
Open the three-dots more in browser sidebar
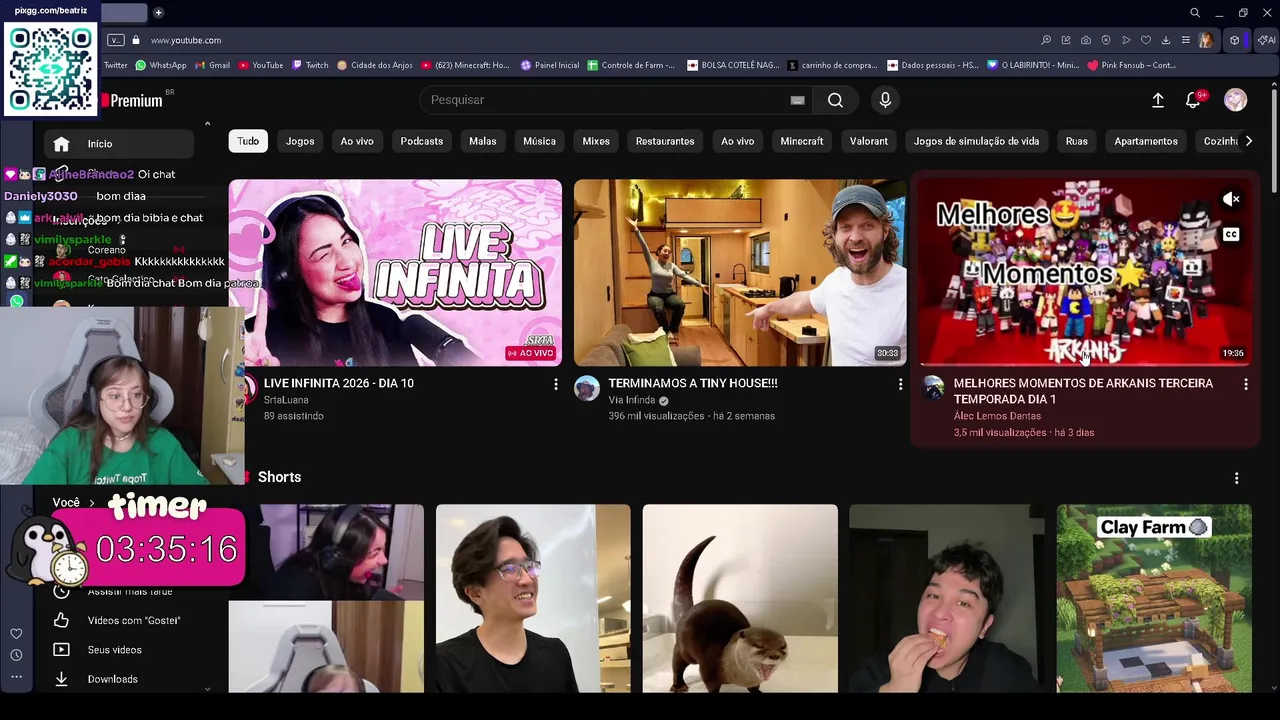(16, 677)
